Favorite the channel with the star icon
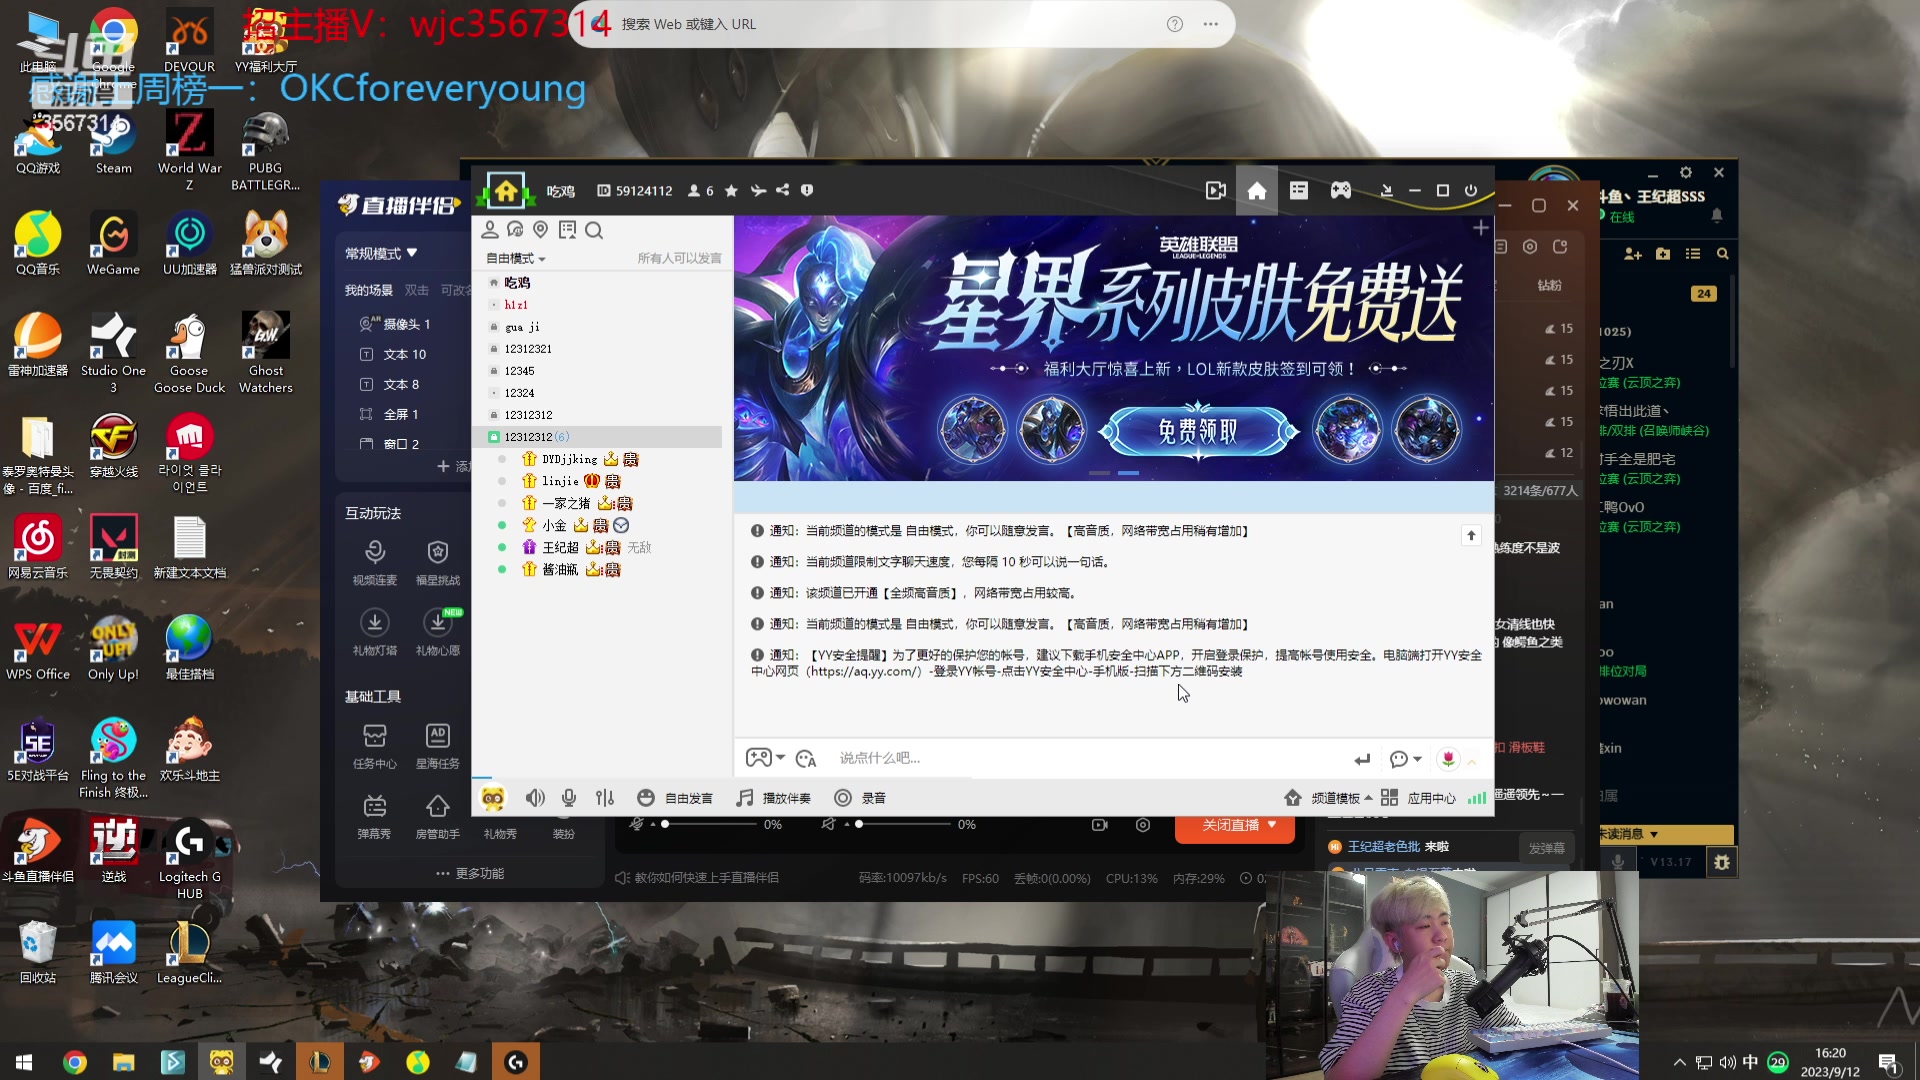Image resolution: width=1920 pixels, height=1080 pixels. [731, 190]
